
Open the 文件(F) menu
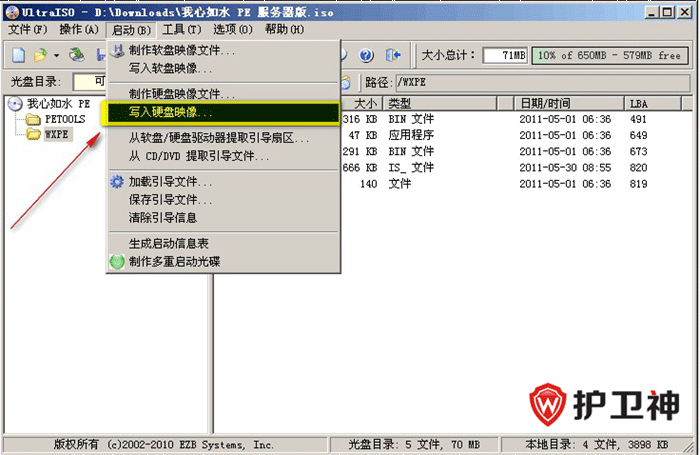[x=28, y=29]
